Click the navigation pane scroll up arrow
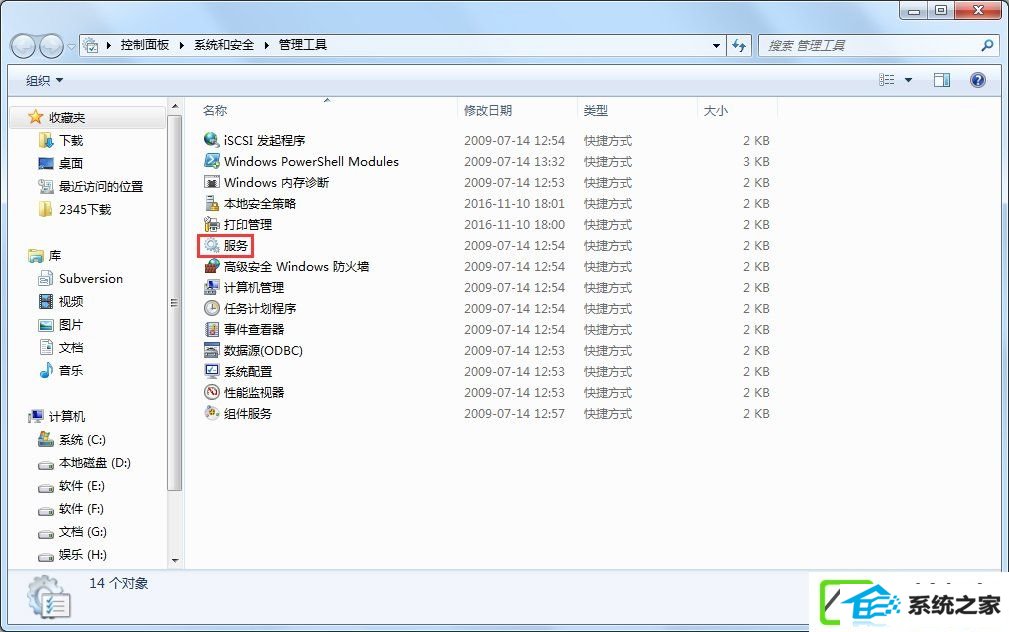The height and width of the screenshot is (632, 1009). click(175, 106)
